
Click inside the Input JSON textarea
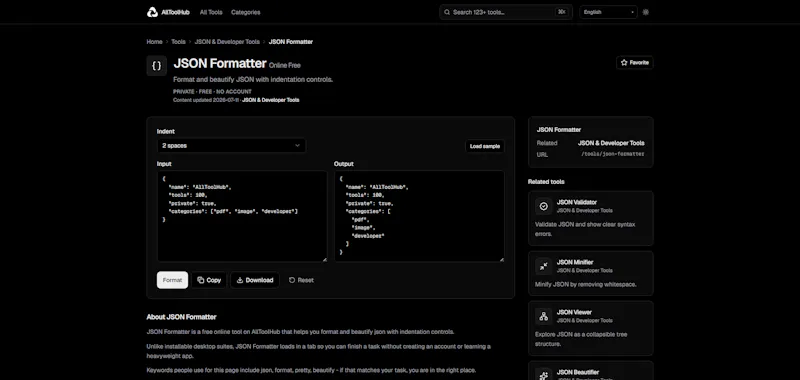click(x=242, y=216)
